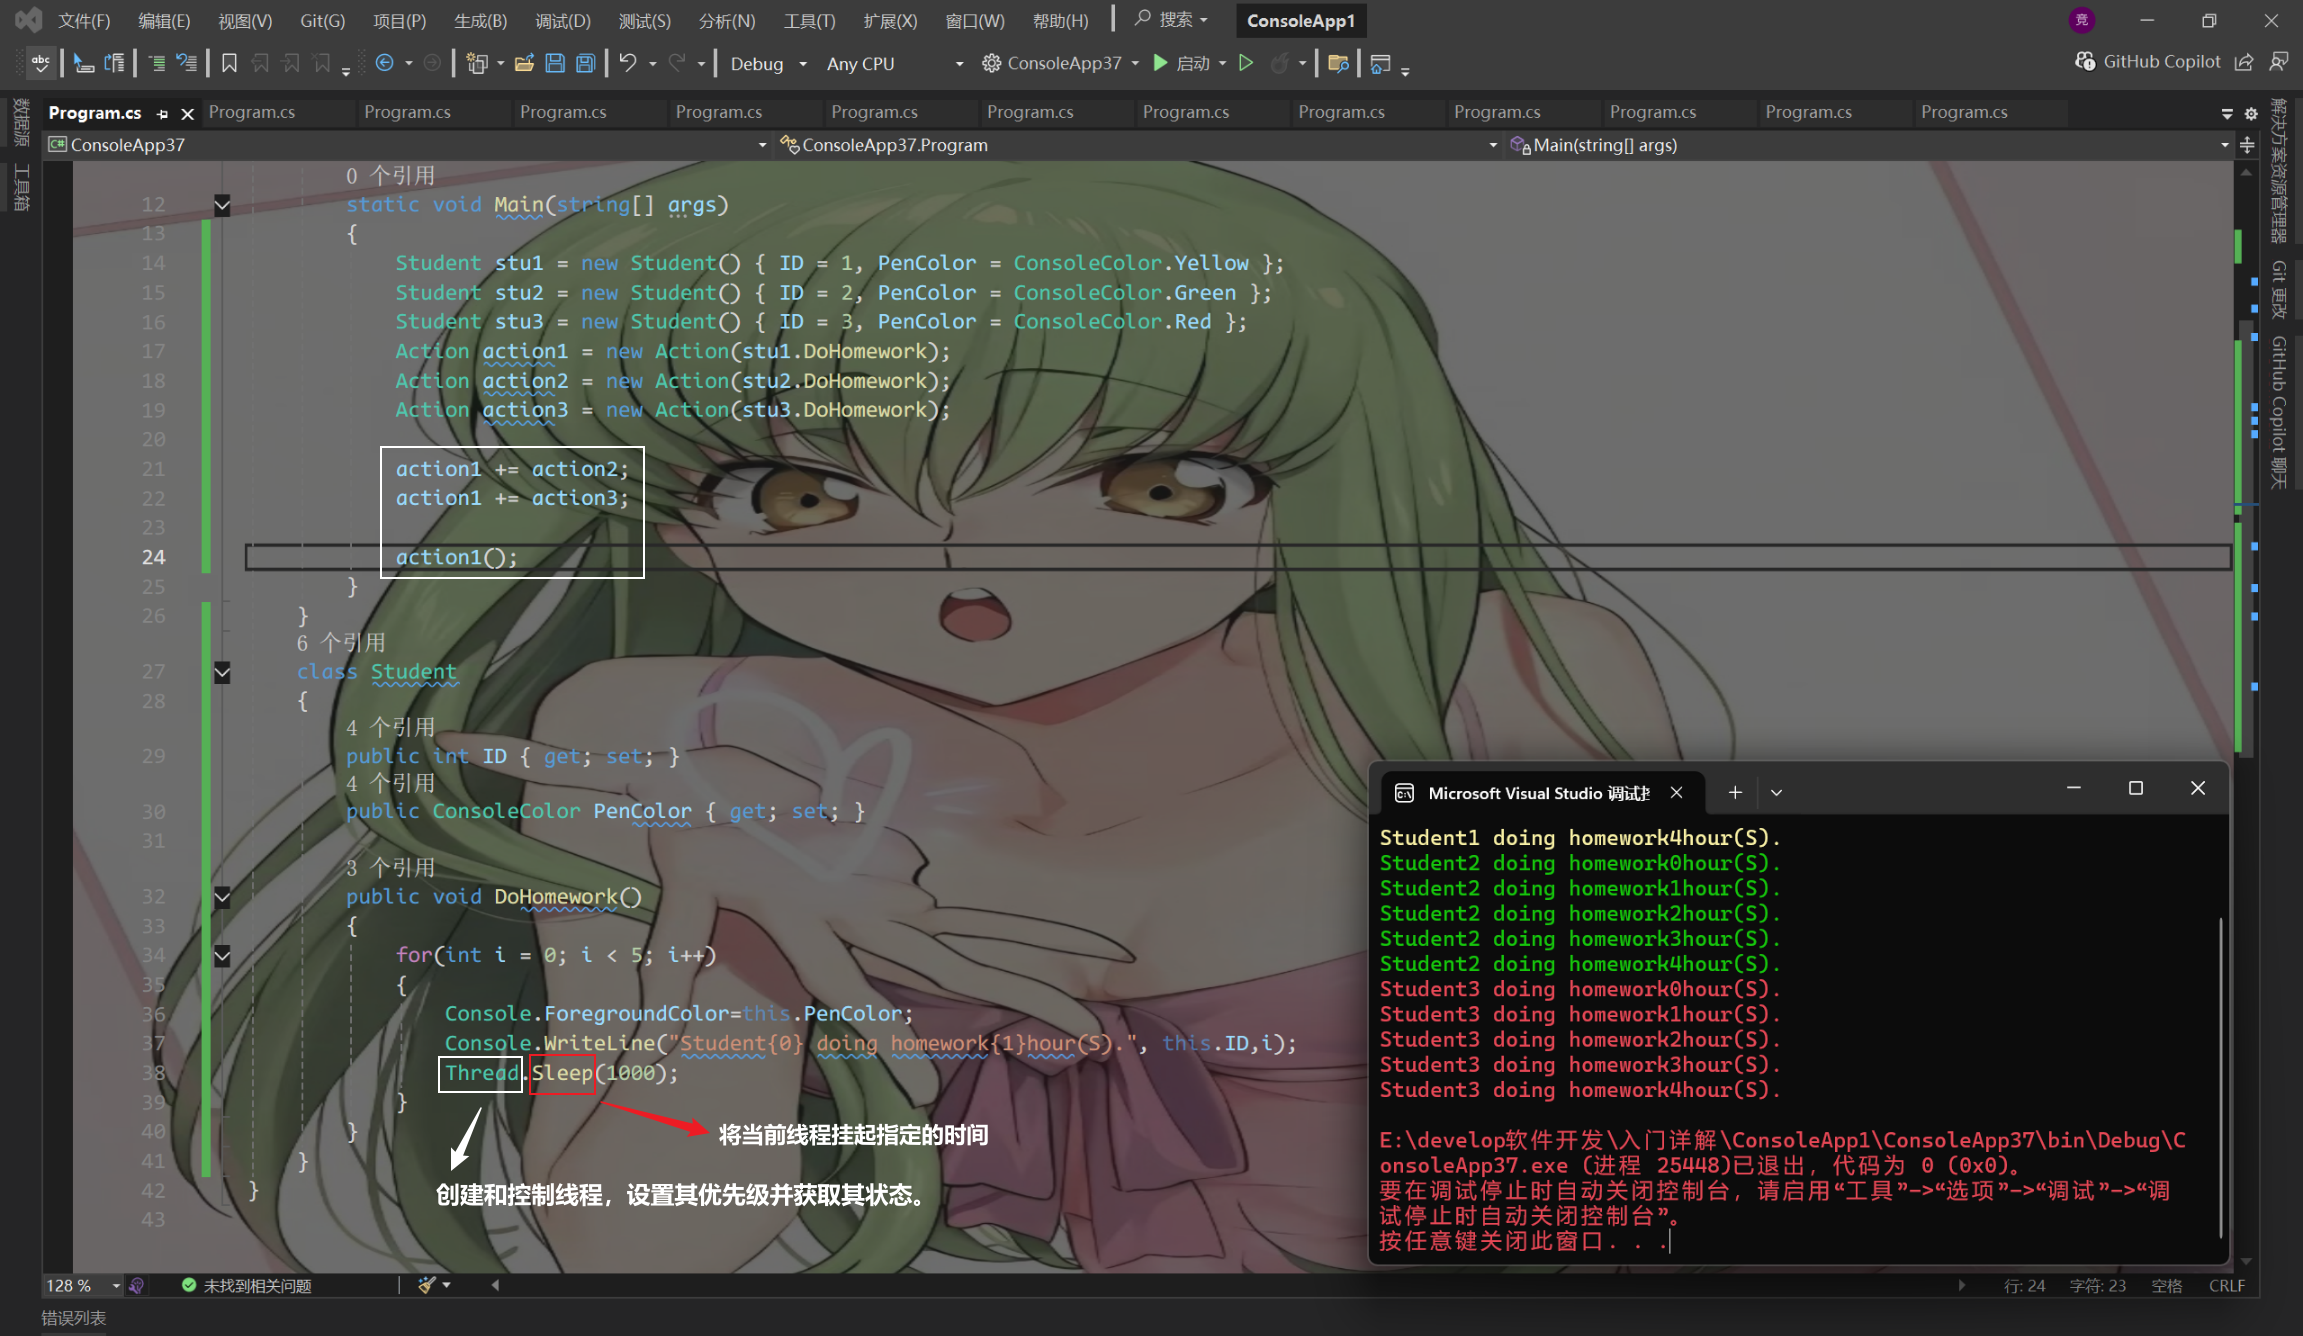Image resolution: width=2303 pixels, height=1336 pixels.
Task: Click the browser window toolbar icon
Action: pyautogui.click(x=1380, y=63)
